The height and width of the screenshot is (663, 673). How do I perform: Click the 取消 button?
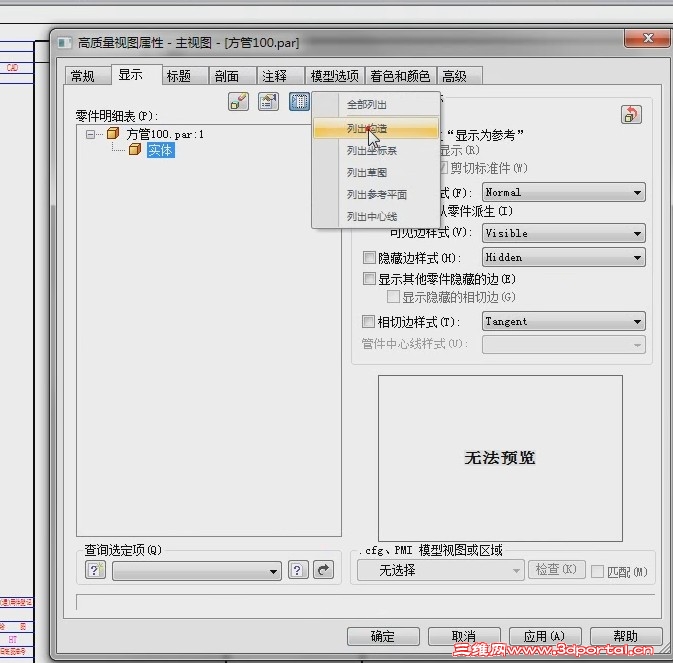click(464, 636)
